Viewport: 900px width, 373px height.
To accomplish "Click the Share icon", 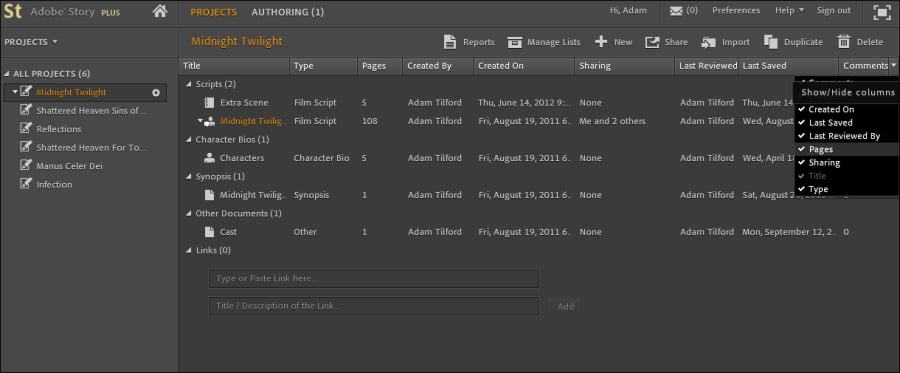I will [652, 42].
